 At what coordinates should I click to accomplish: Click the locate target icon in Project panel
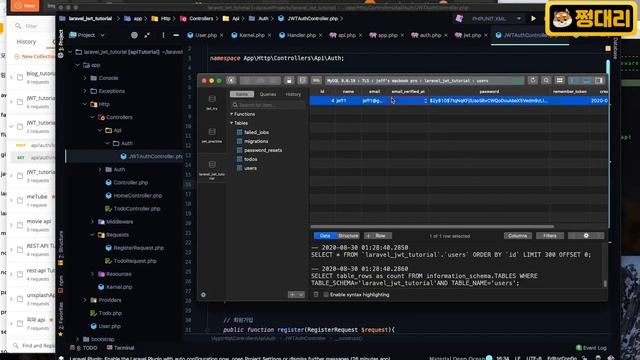(134, 36)
